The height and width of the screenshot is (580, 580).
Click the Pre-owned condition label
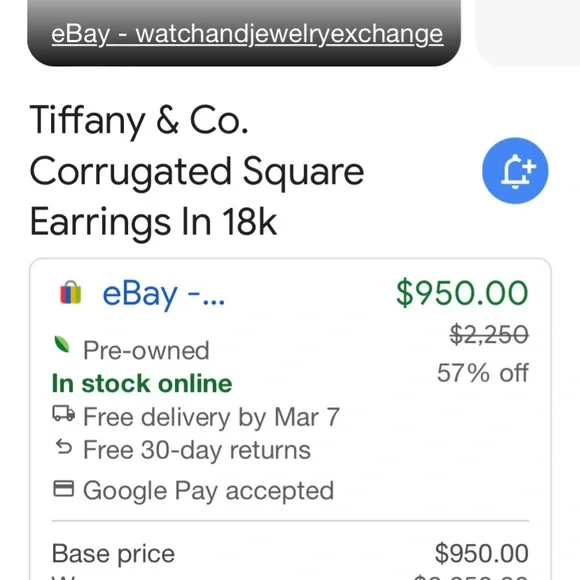click(146, 350)
